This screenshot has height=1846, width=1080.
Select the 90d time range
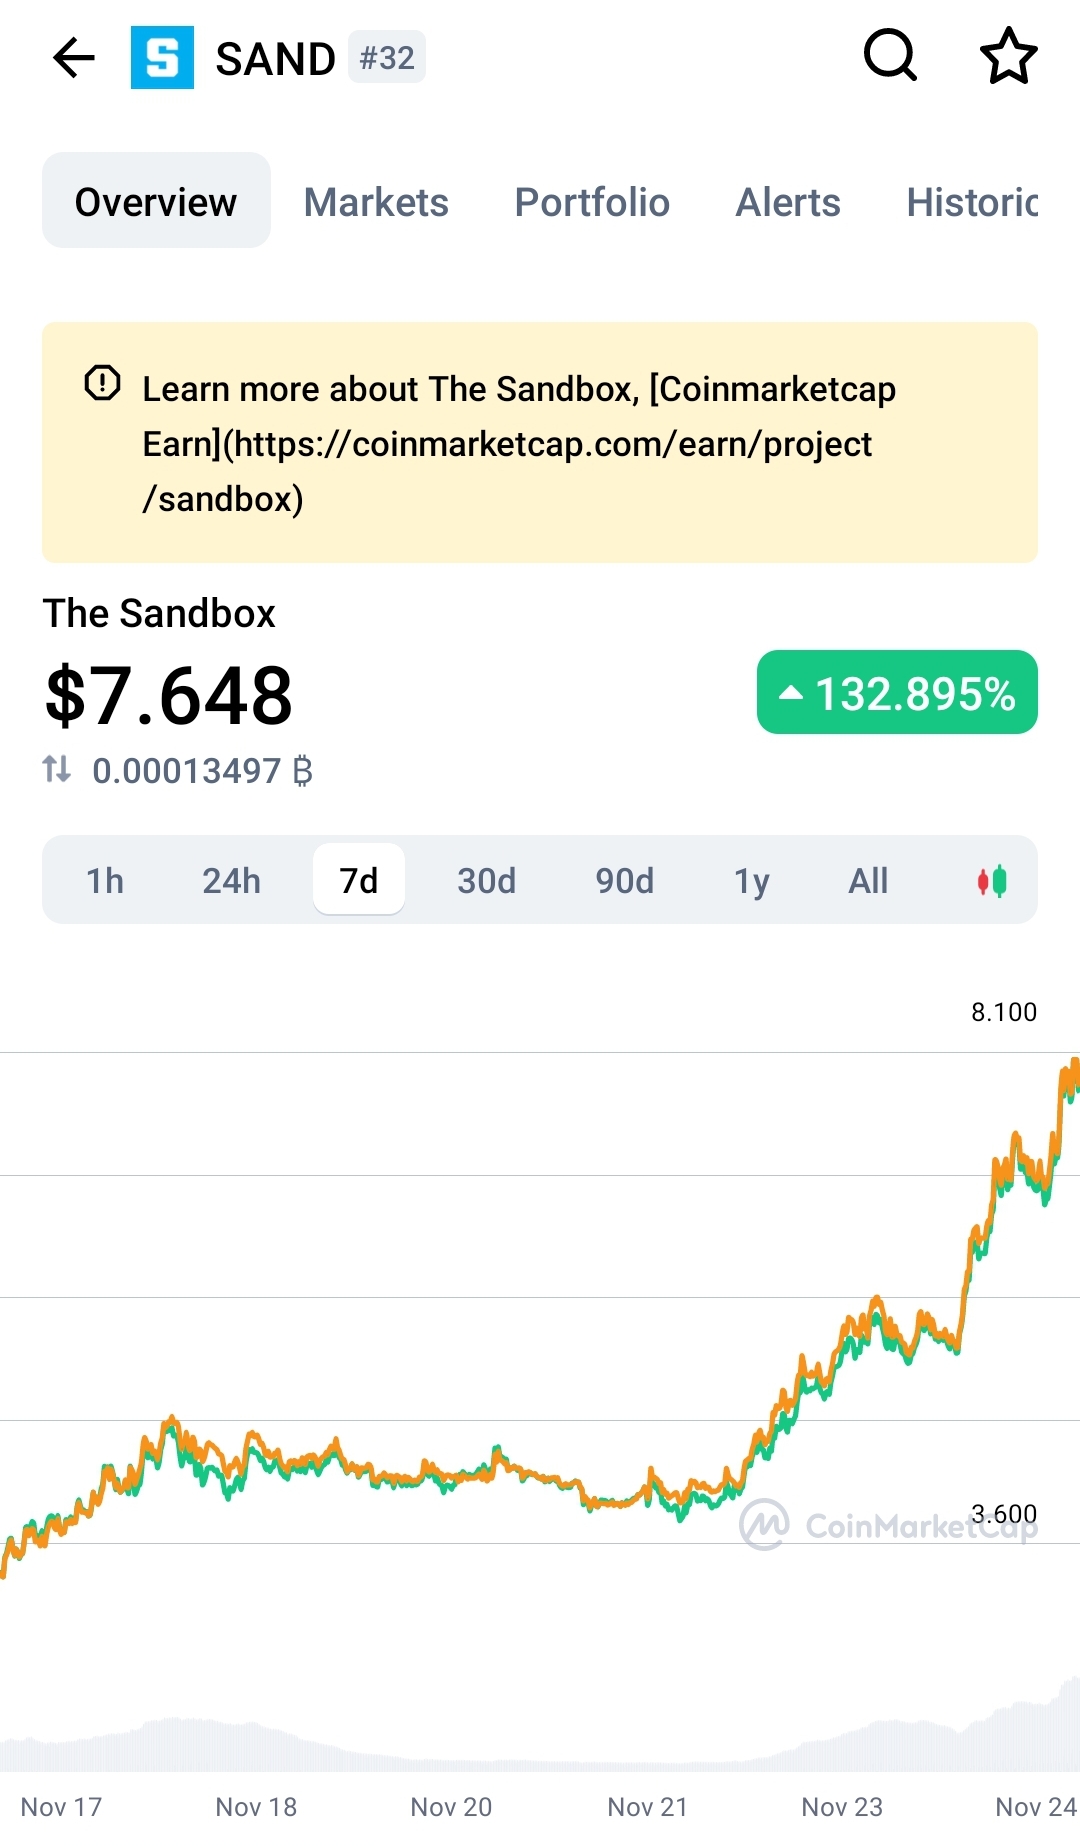pyautogui.click(x=624, y=881)
